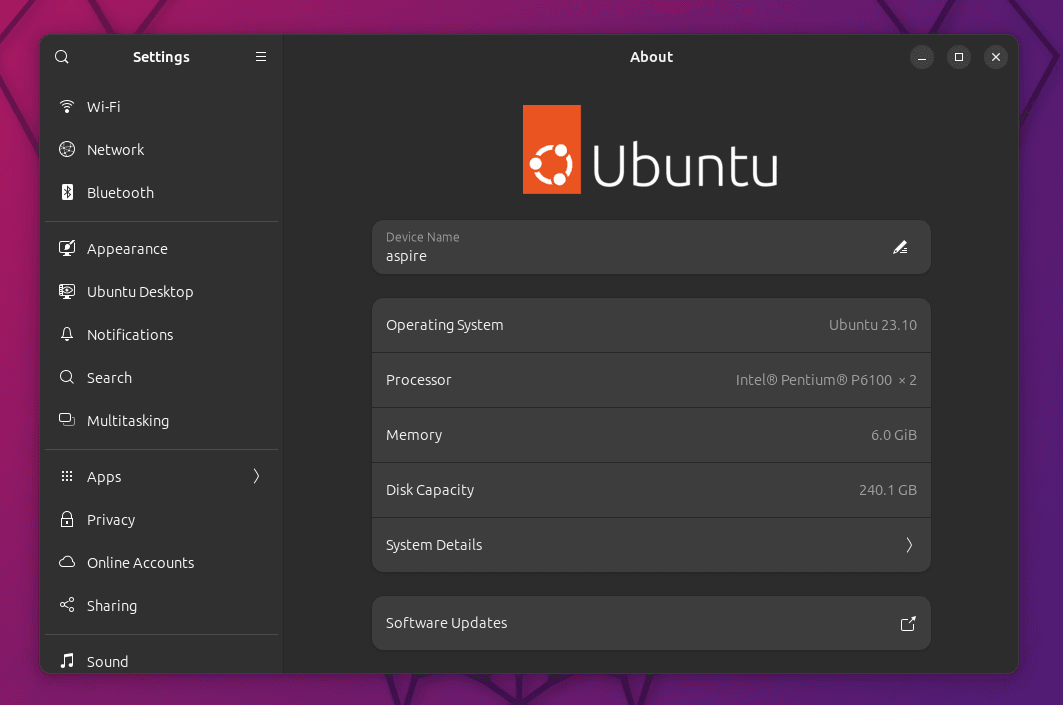Click the Ubuntu Desktop icon
This screenshot has height=705, width=1063.
pos(66,291)
